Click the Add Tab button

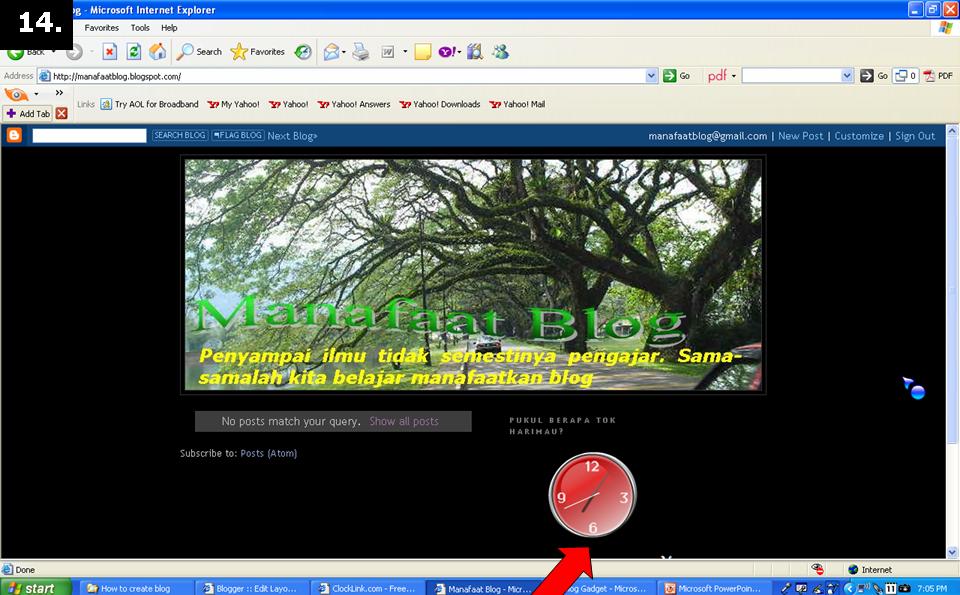coord(28,113)
